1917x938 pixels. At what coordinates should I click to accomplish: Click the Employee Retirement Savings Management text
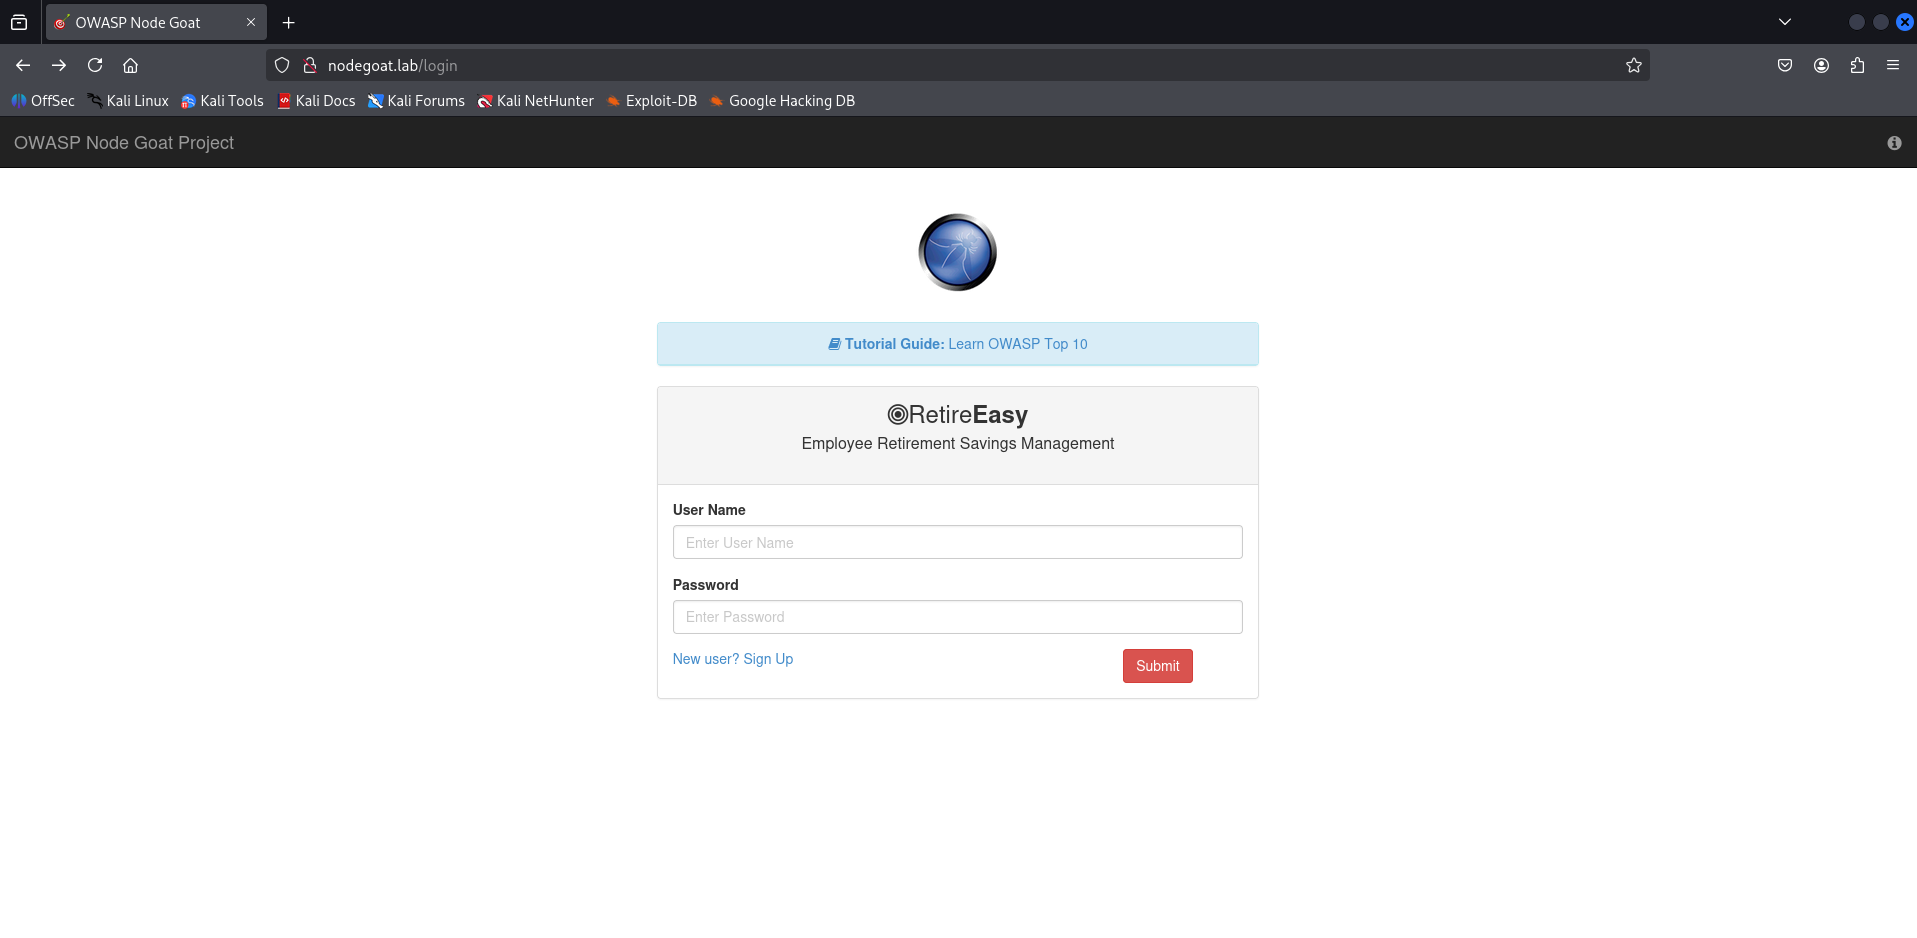tap(958, 443)
